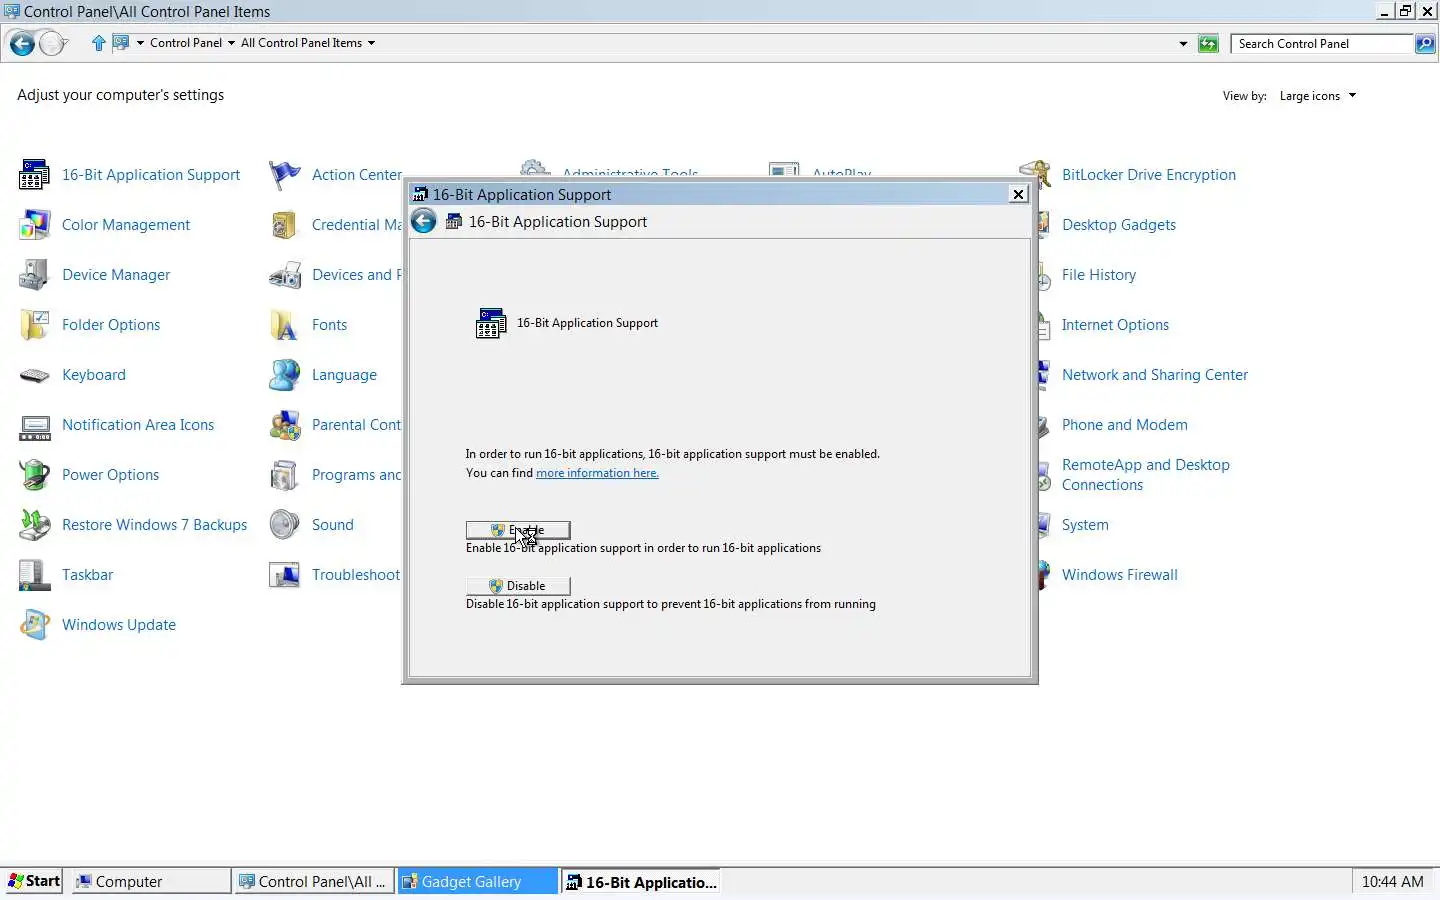This screenshot has height=900, width=1440.
Task: Open the File History link
Action: [1098, 275]
